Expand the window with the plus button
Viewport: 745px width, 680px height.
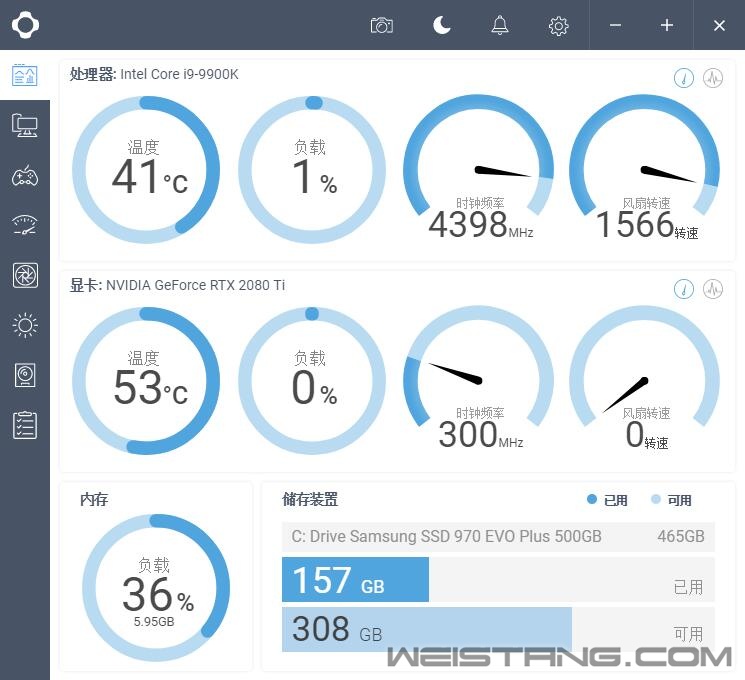667,25
